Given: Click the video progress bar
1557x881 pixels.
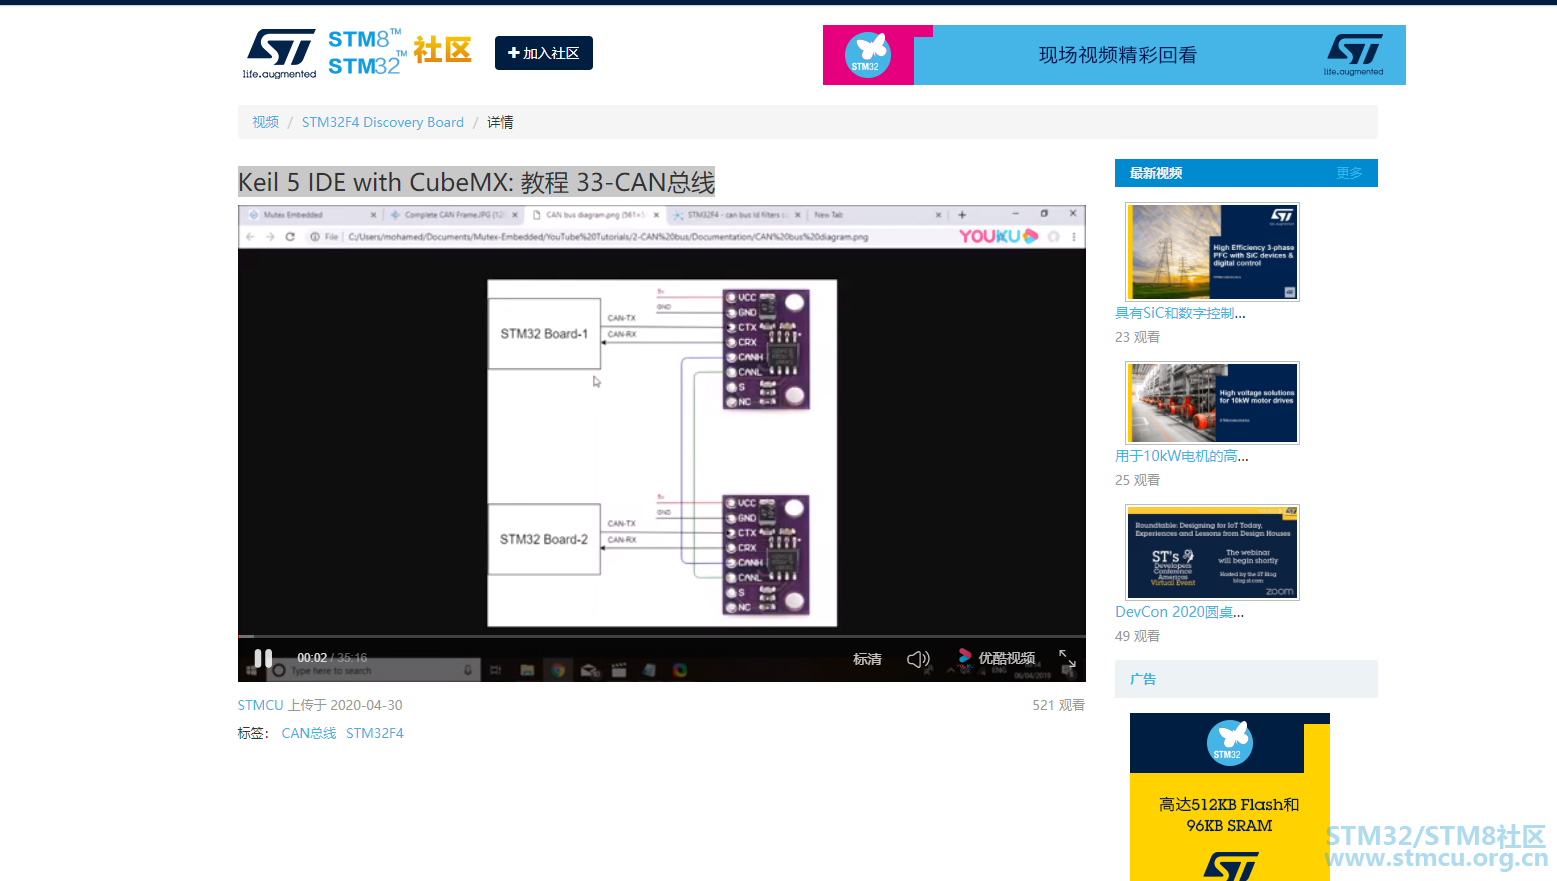Looking at the screenshot, I should (x=662, y=636).
